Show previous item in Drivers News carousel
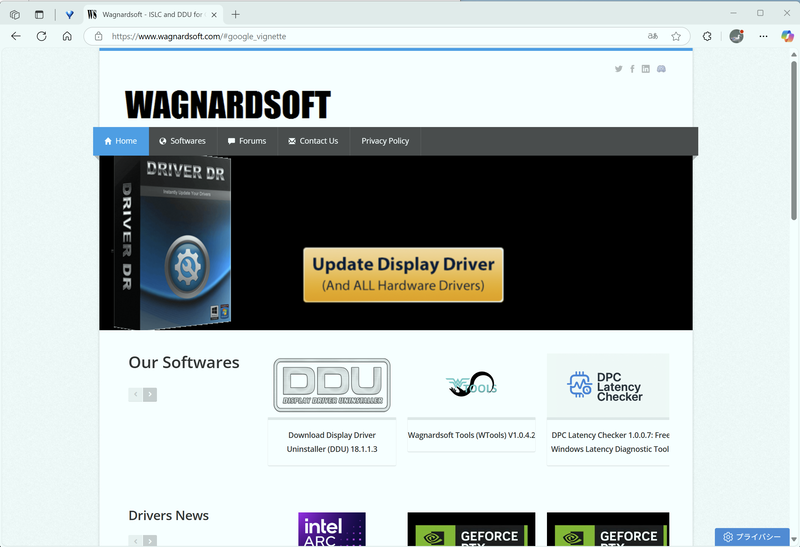The width and height of the screenshot is (800, 547). click(x=135, y=540)
